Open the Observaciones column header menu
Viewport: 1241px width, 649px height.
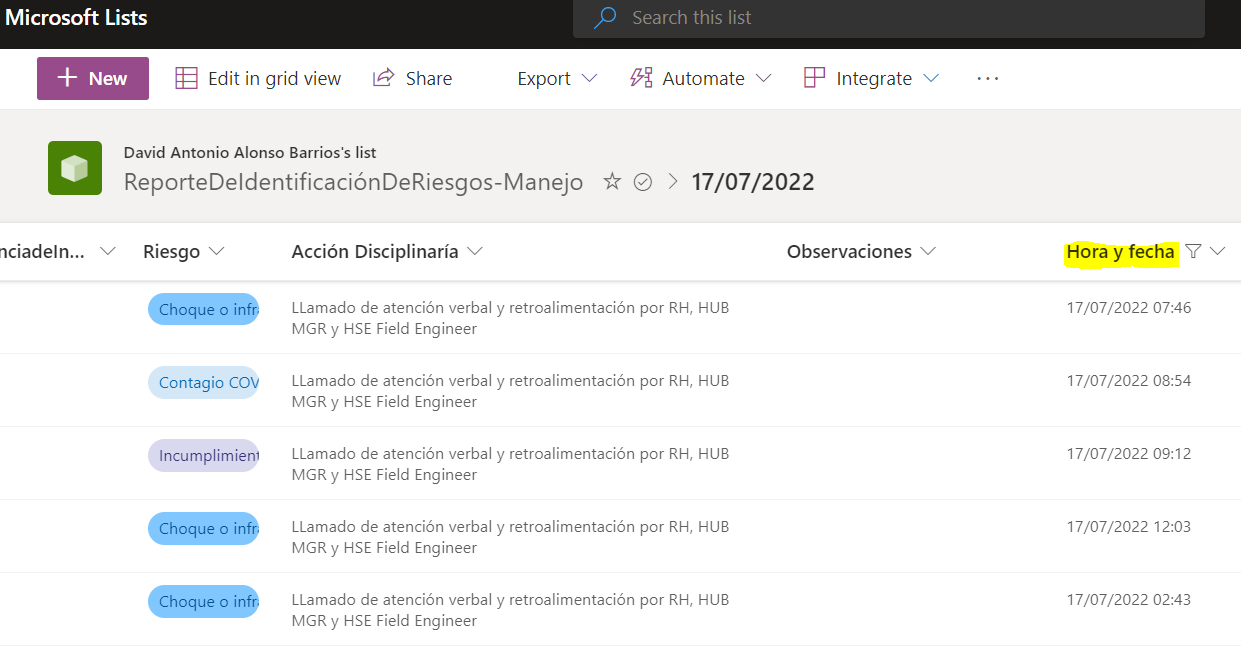tap(861, 252)
